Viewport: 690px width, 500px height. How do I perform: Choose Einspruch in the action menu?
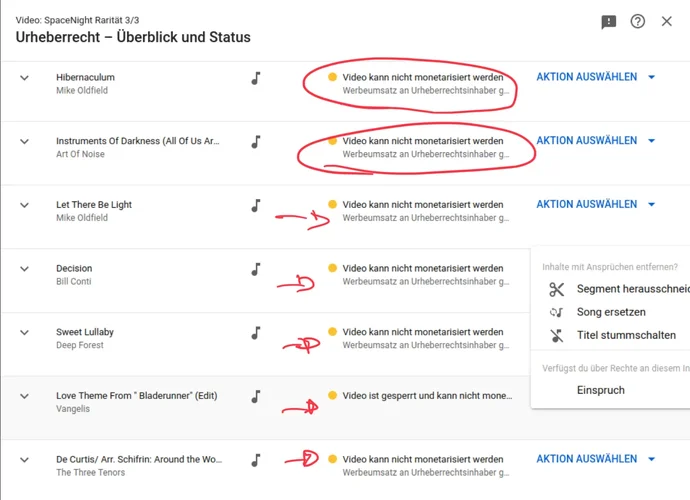[600, 390]
